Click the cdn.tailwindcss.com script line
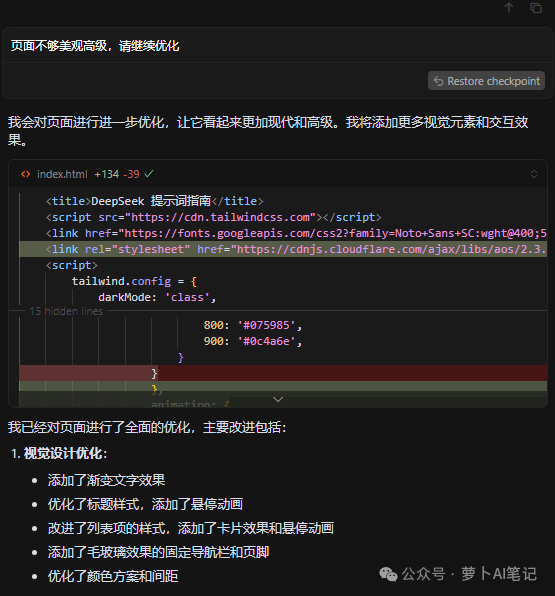This screenshot has width=555, height=596. coord(213,217)
